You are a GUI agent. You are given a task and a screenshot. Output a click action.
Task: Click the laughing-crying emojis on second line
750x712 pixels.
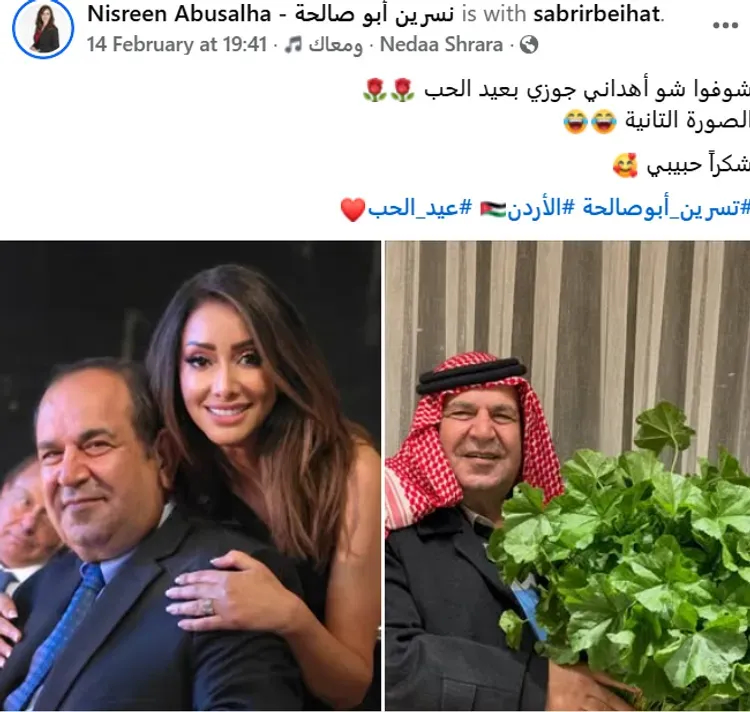point(590,121)
